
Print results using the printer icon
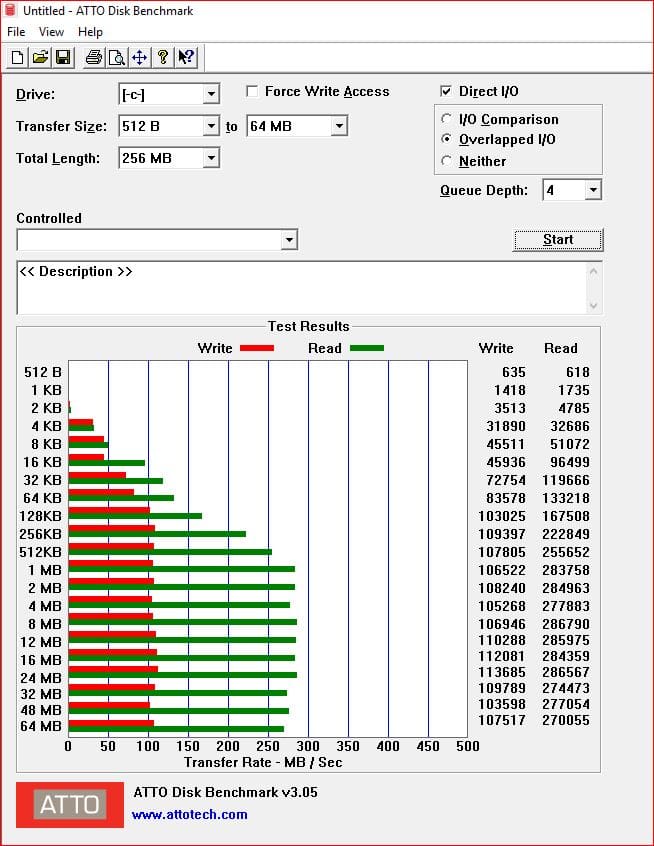94,57
